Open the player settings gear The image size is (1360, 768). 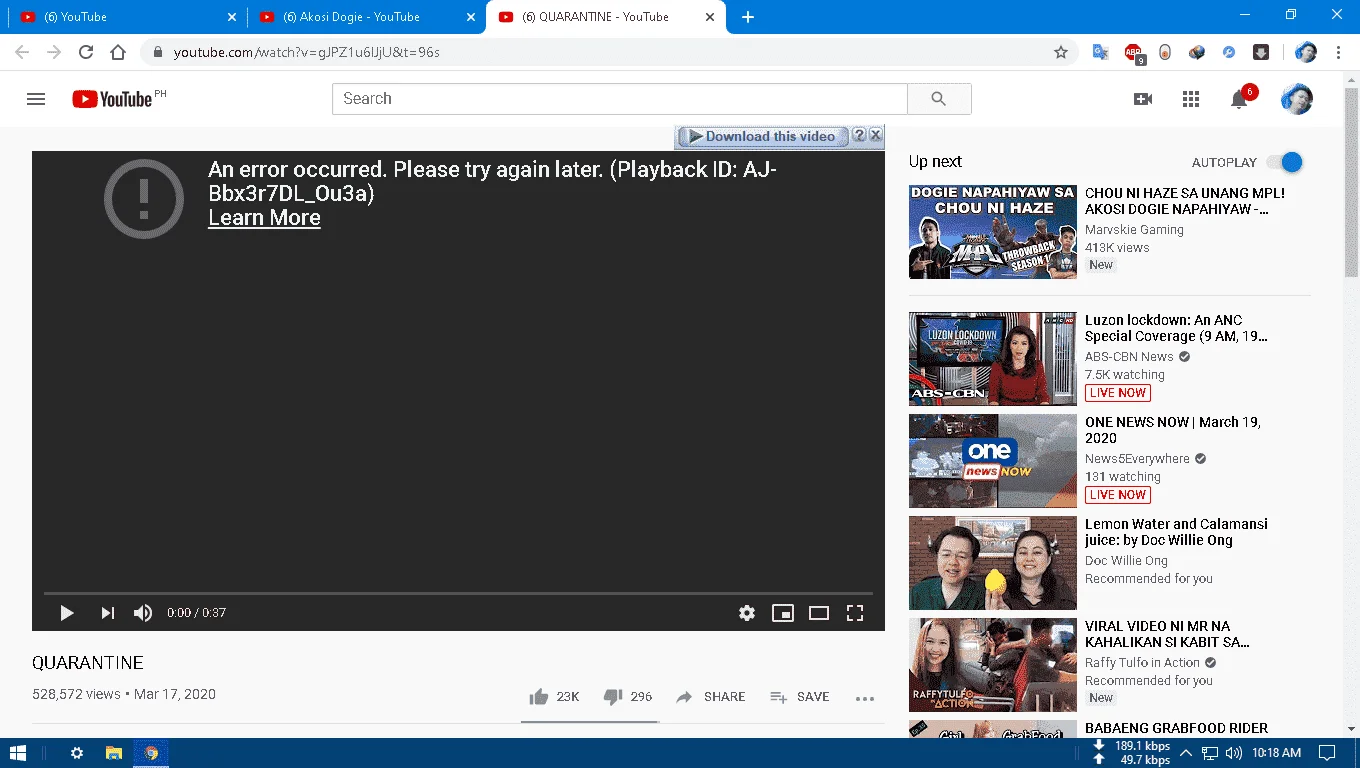coord(747,613)
